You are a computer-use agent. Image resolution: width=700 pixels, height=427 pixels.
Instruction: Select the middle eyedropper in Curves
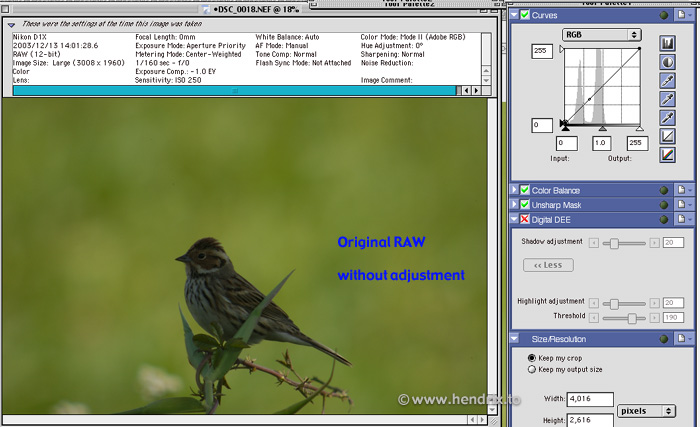pyautogui.click(x=667, y=99)
